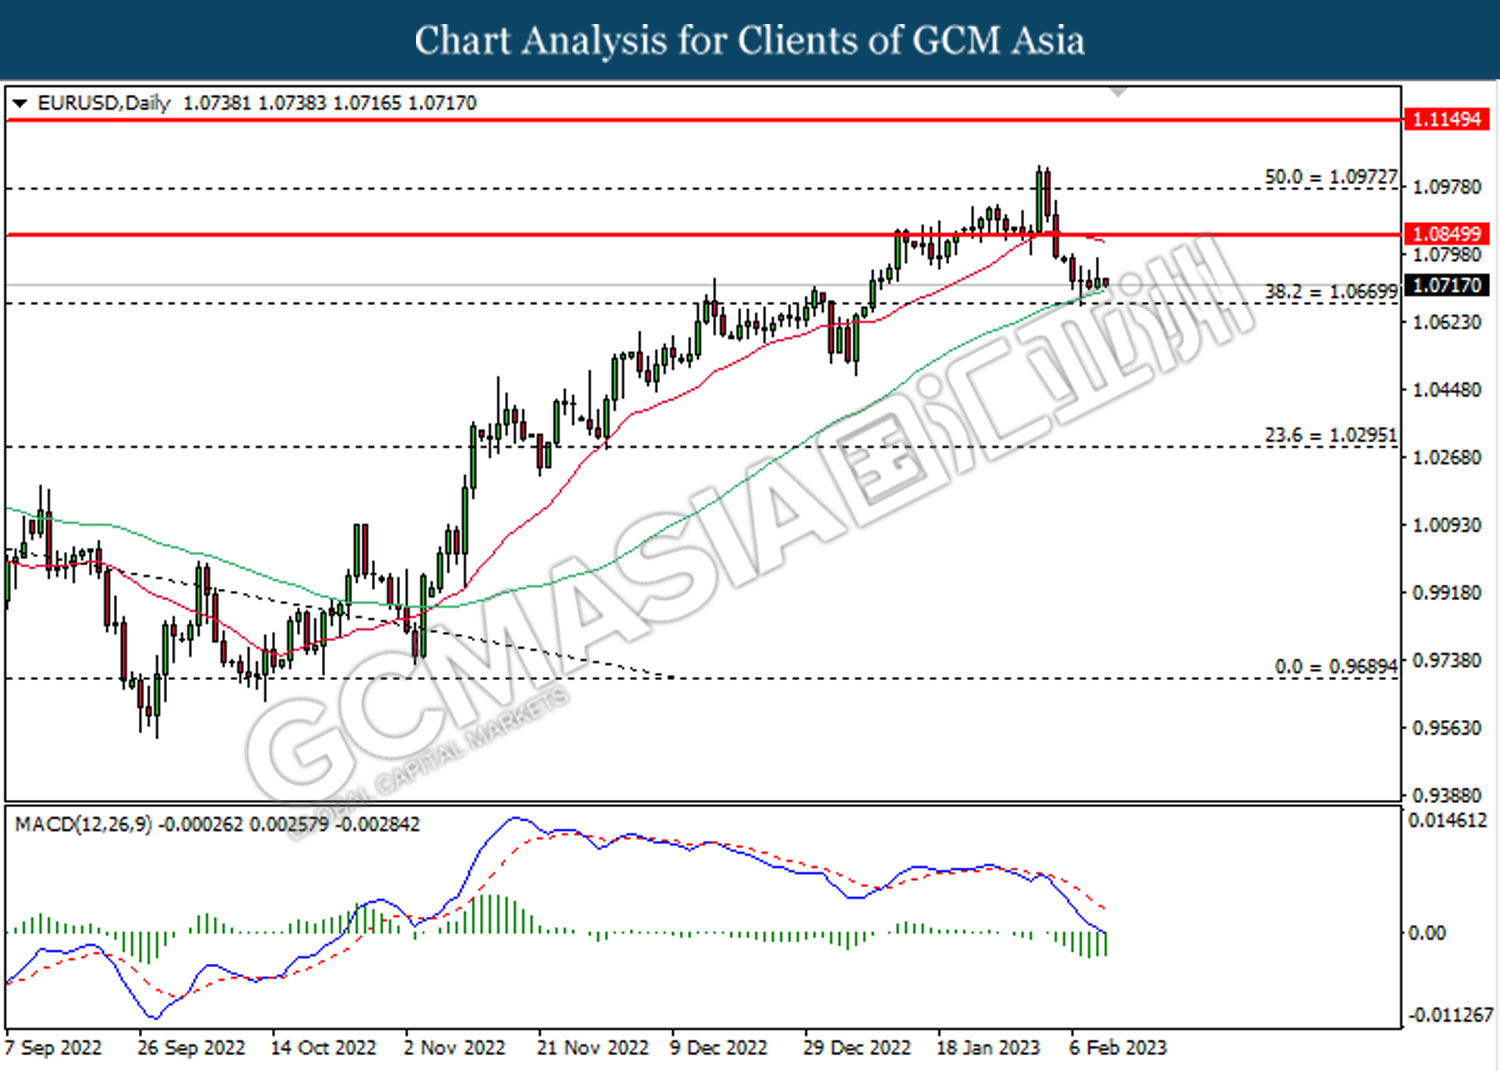Viewport: 1500px width, 1071px height.
Task: Click the 7 Sep 2022 date label
Action: (54, 1048)
